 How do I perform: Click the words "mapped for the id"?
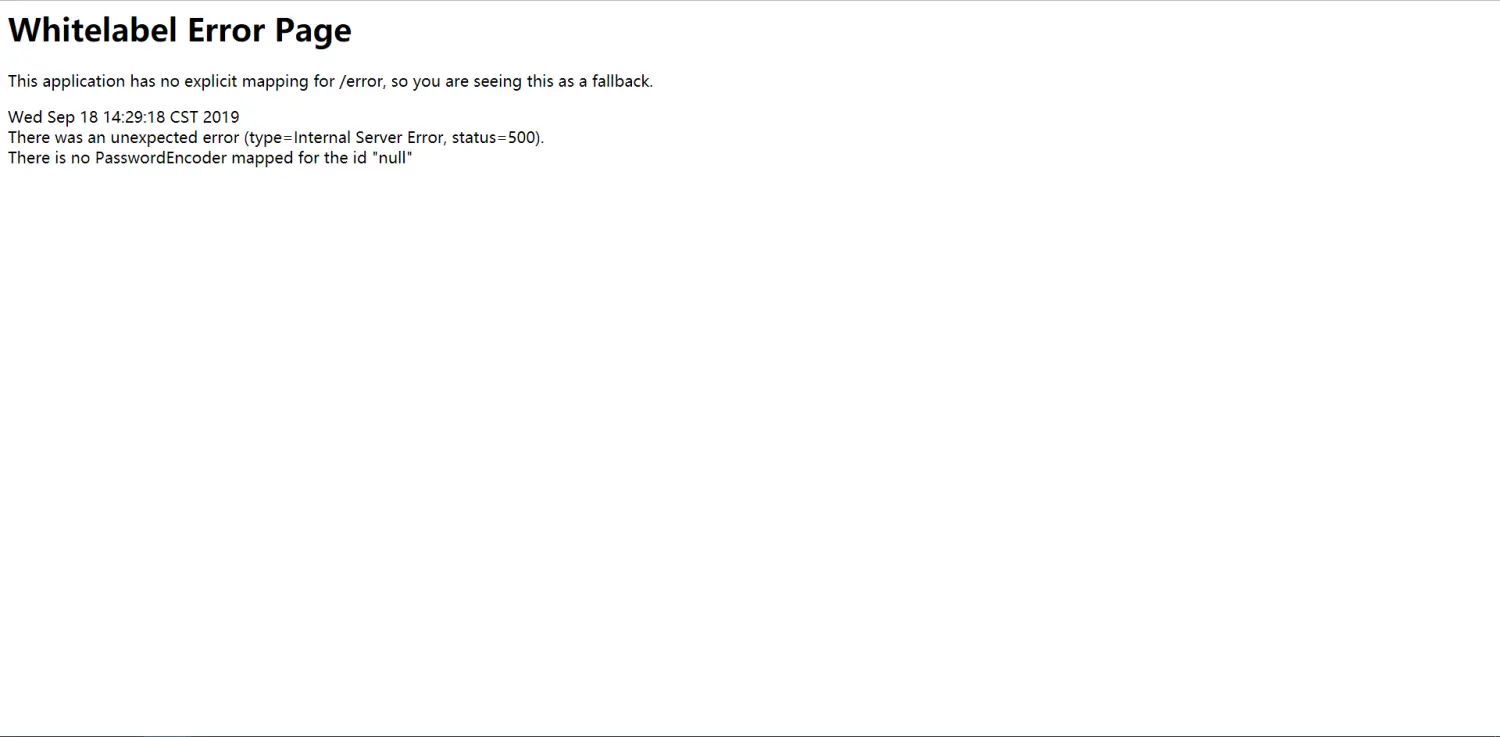click(x=299, y=158)
